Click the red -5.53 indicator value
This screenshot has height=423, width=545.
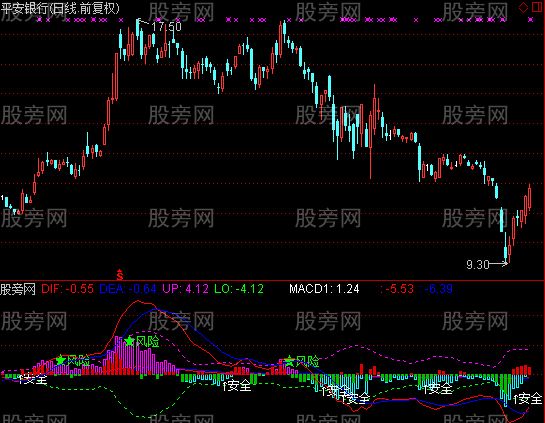(x=399, y=289)
